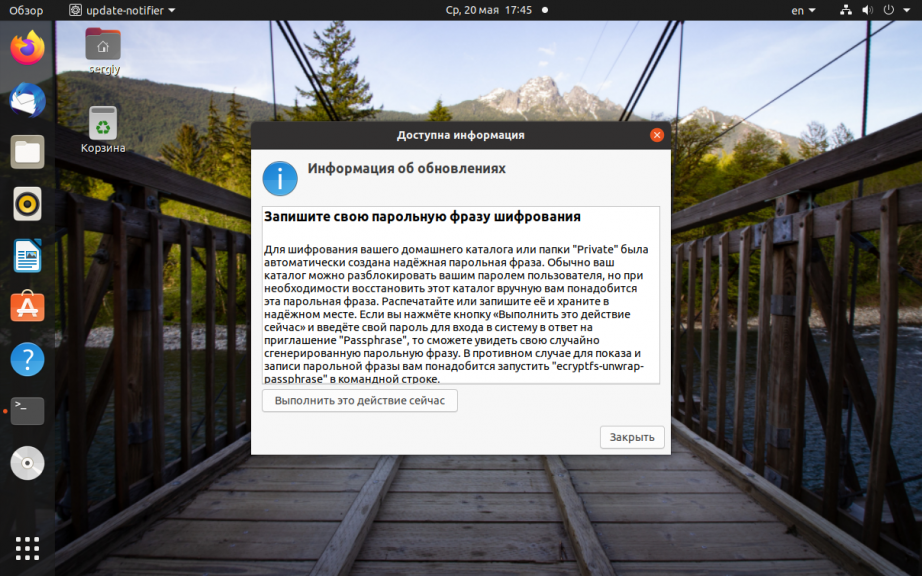Open the Help icon in dock
Viewport: 922px width, 576px height.
pyautogui.click(x=27, y=359)
